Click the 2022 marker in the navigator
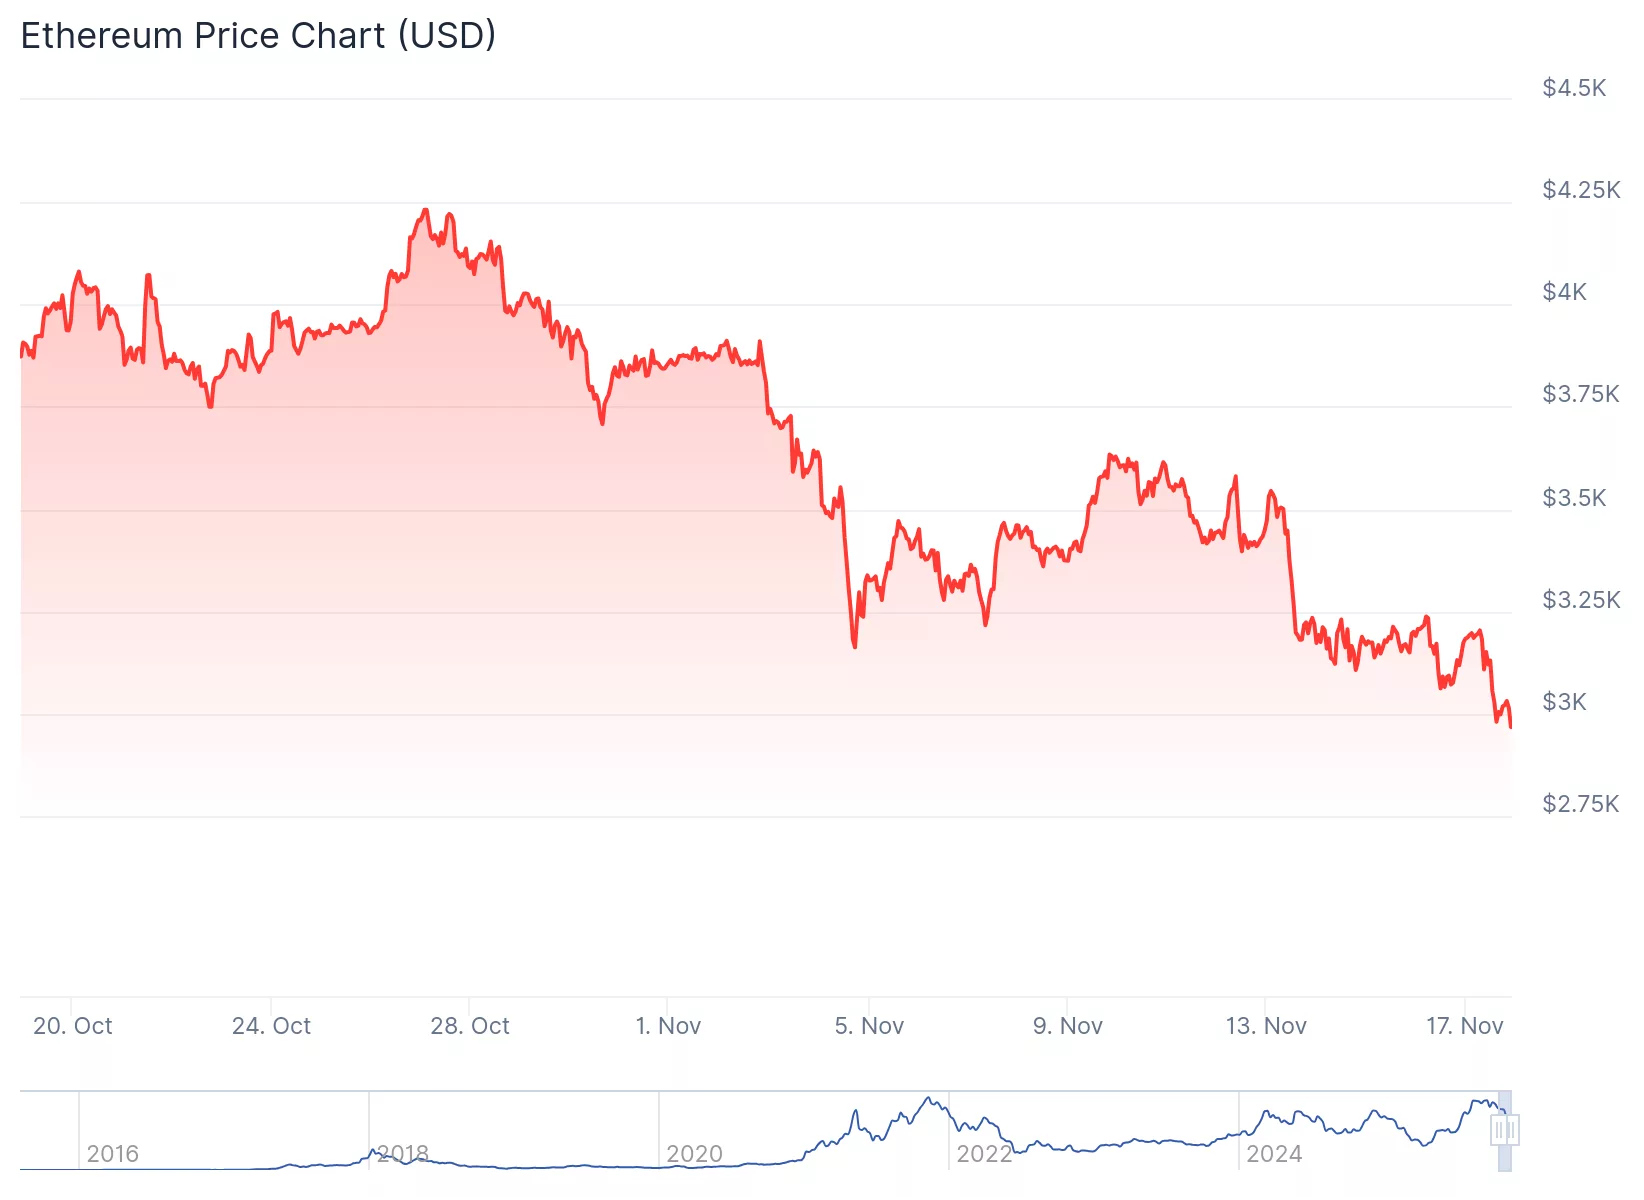The width and height of the screenshot is (1644, 1200). (x=984, y=1154)
